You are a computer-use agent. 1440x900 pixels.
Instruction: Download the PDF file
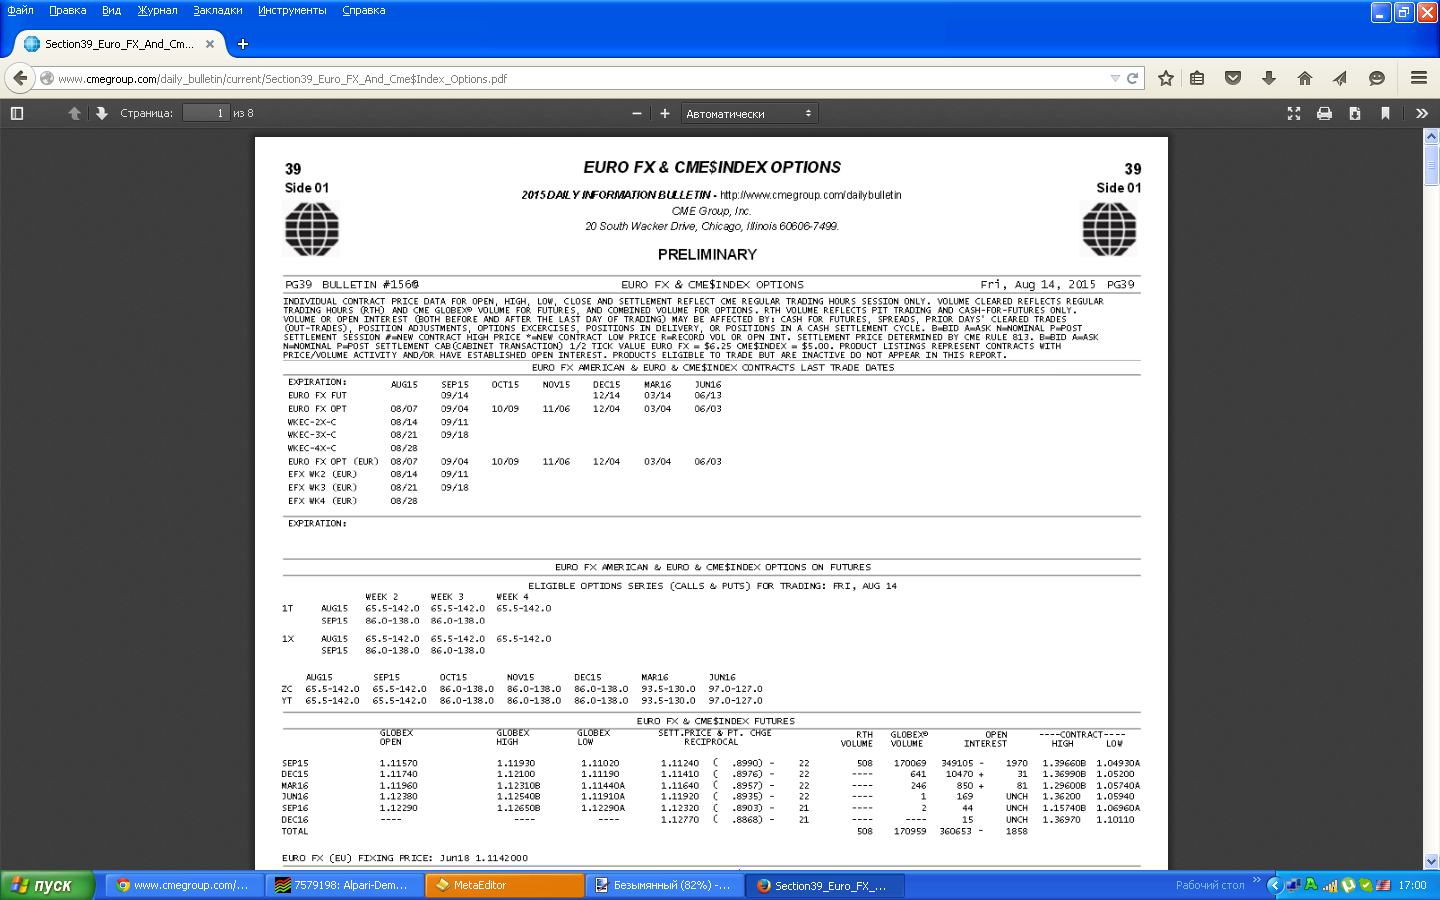point(1355,113)
